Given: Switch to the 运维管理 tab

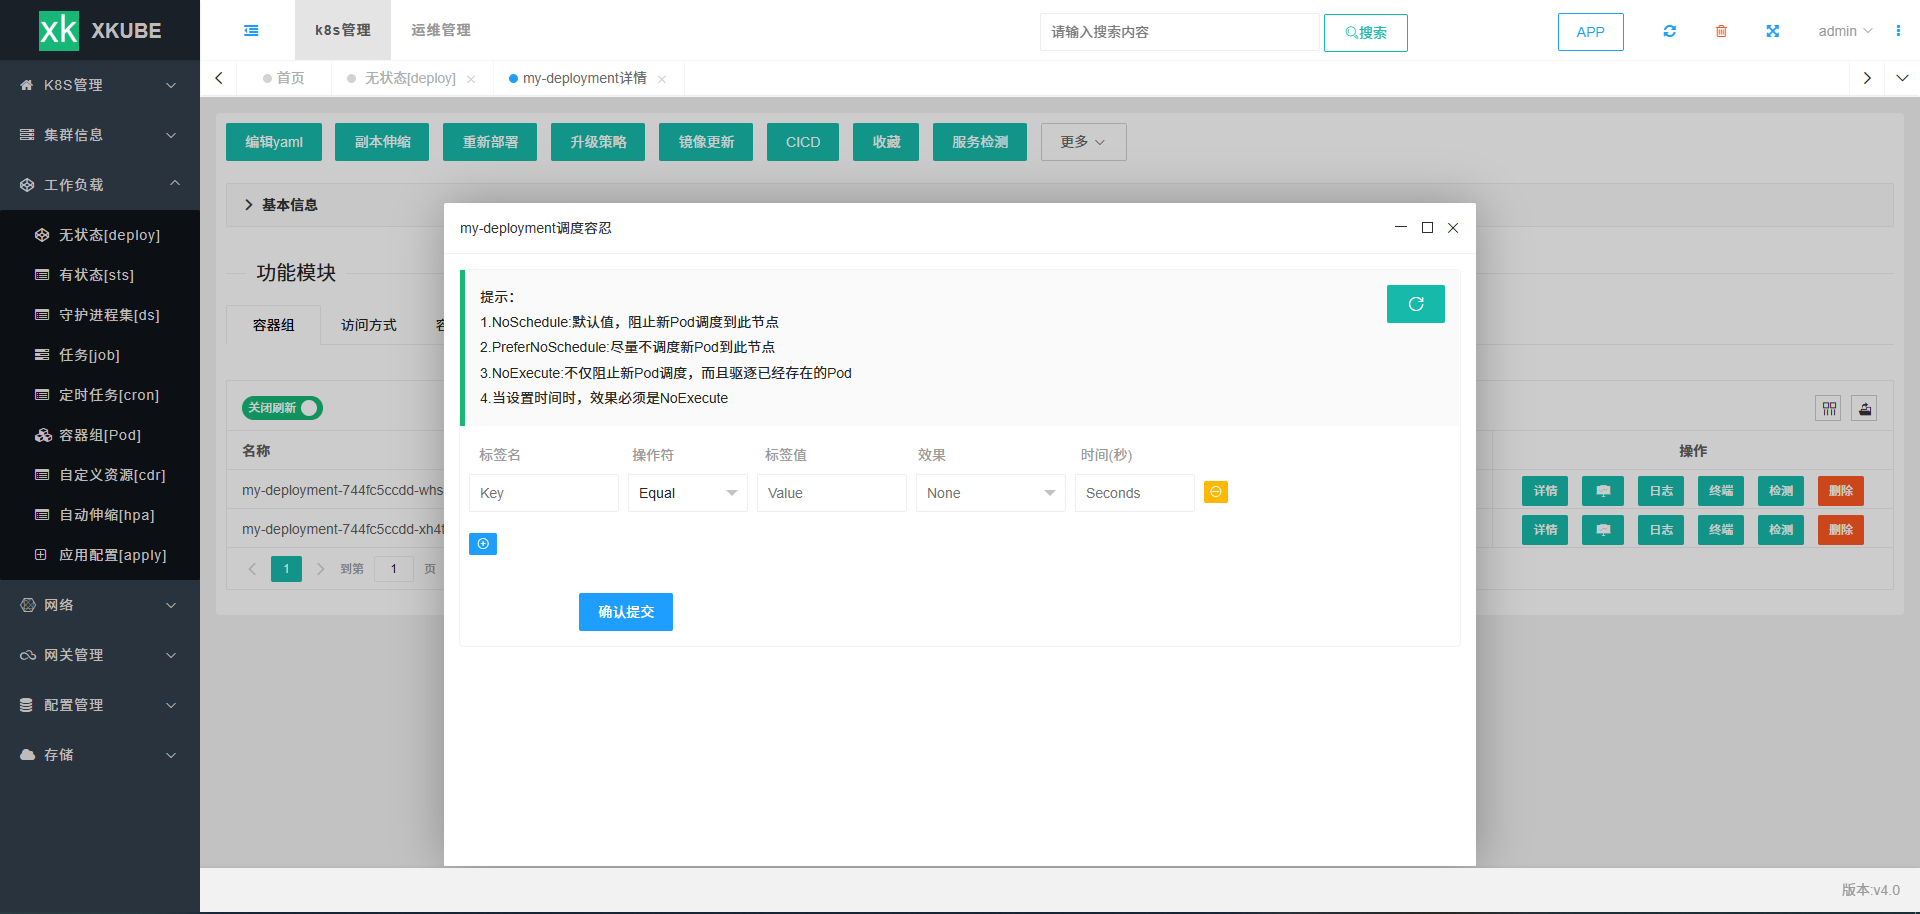Looking at the screenshot, I should tap(439, 30).
